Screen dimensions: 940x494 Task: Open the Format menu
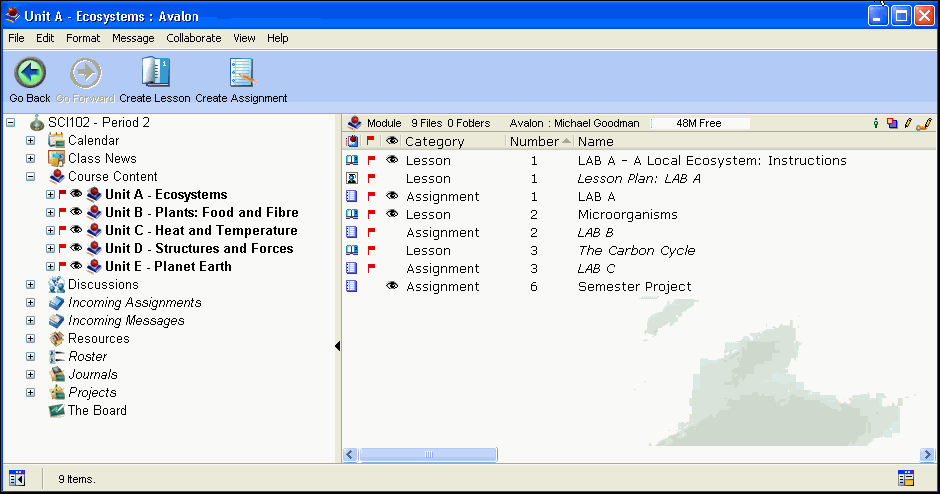coord(83,38)
